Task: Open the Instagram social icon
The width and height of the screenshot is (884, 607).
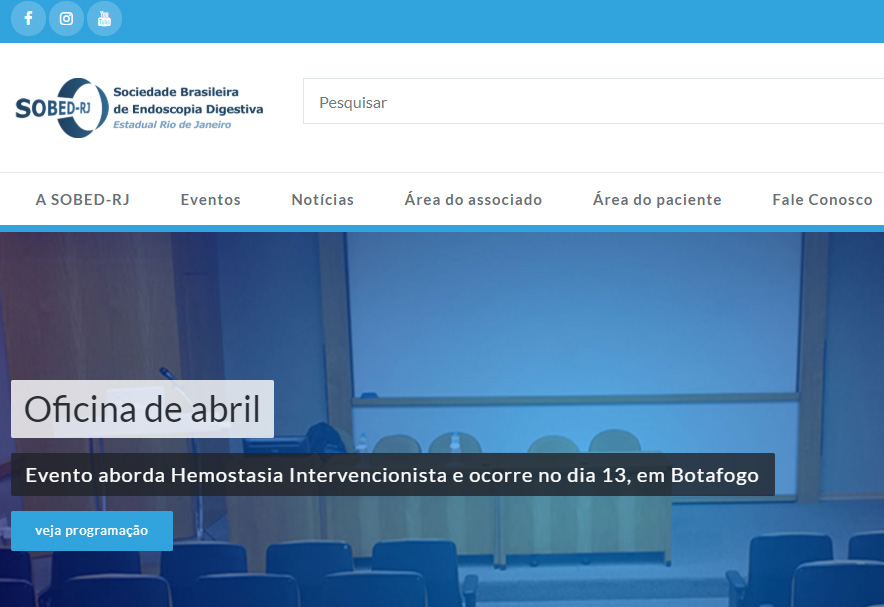Action: tap(66, 19)
